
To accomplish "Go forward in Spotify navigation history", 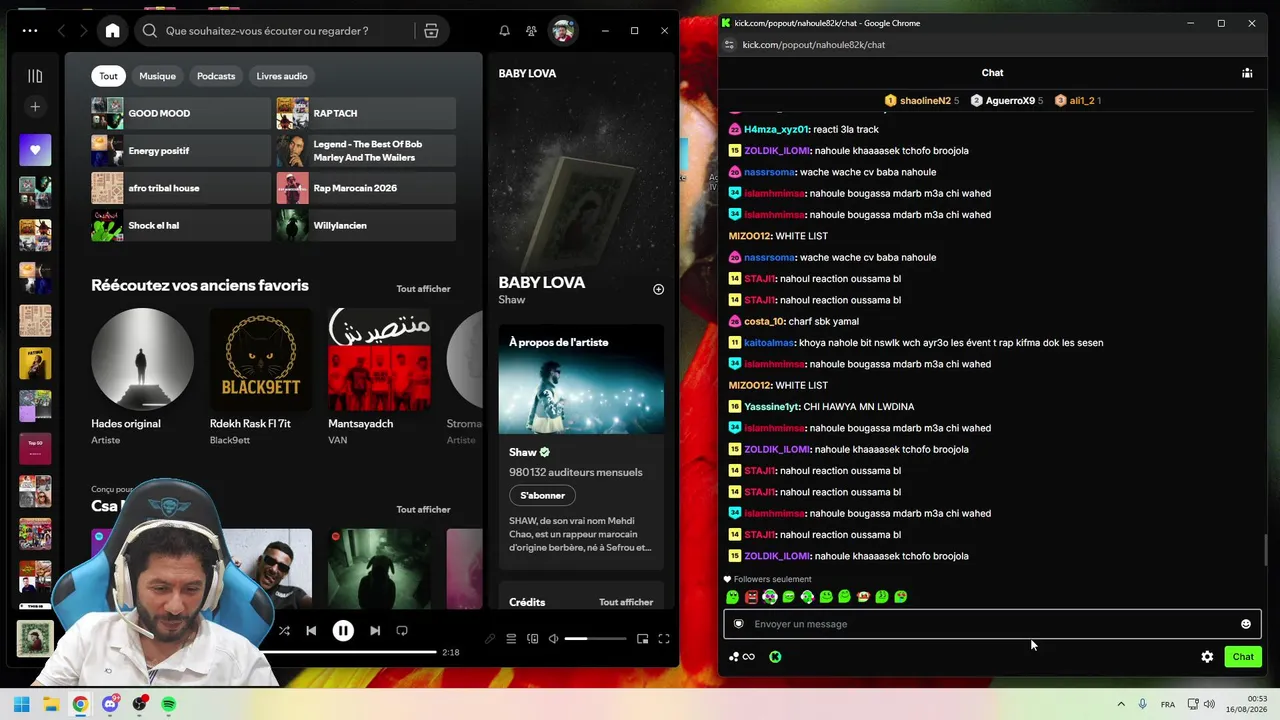I will [x=84, y=31].
